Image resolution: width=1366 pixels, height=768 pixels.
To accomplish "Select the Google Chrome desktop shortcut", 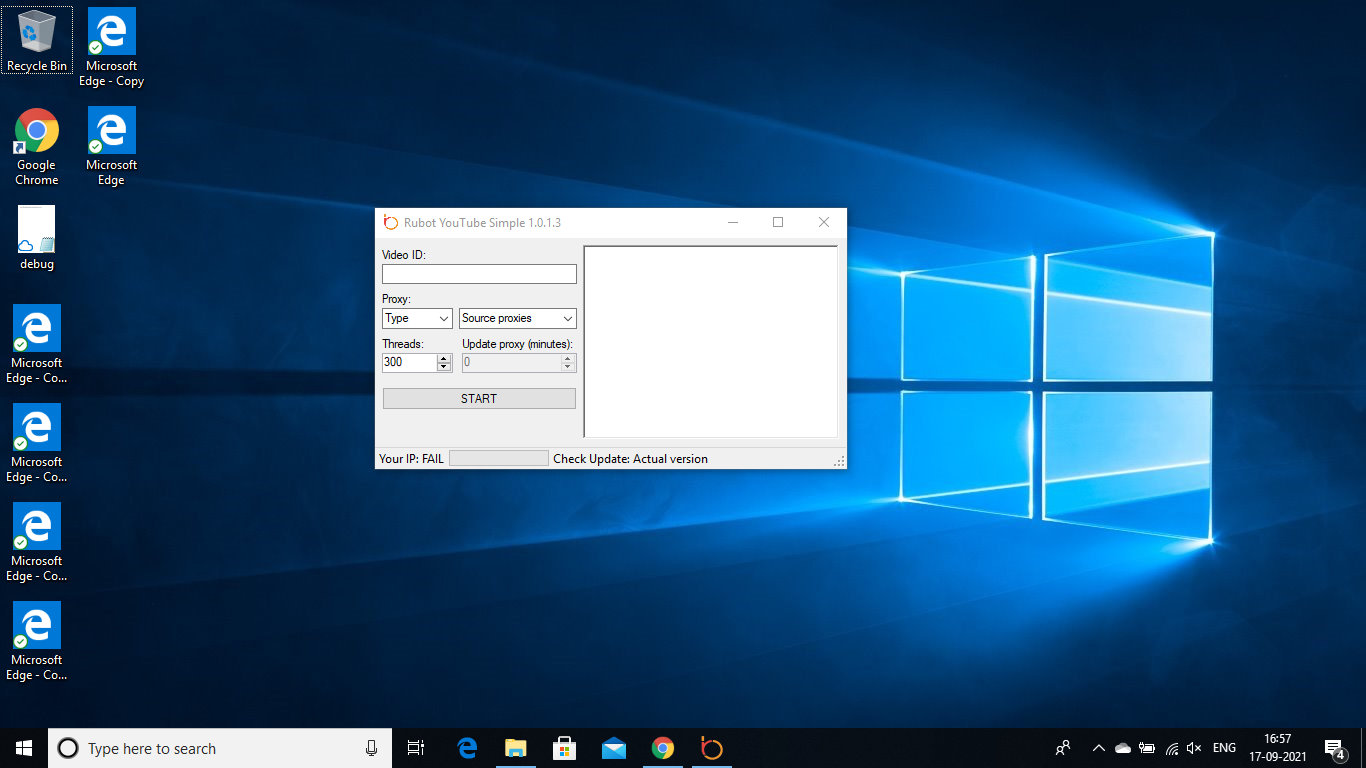I will click(37, 146).
